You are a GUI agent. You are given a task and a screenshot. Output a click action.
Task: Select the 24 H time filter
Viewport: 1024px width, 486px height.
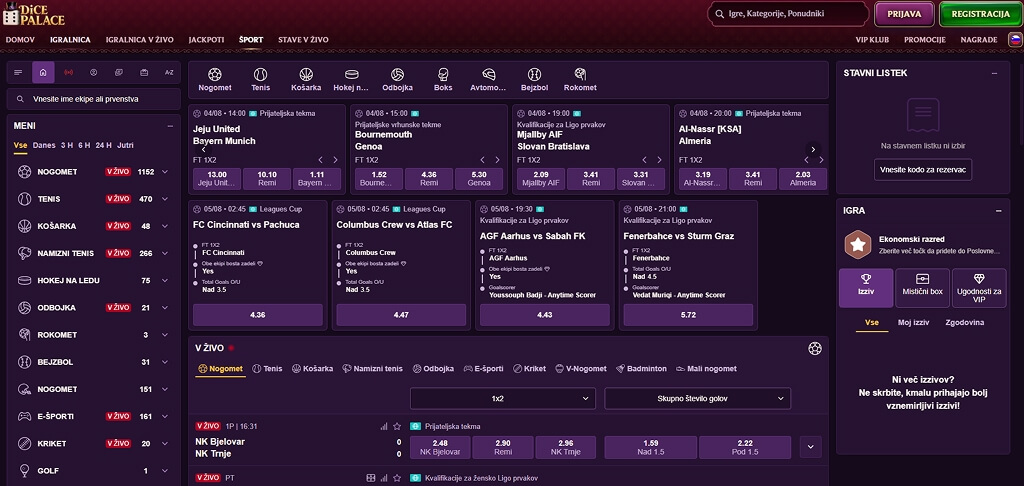(x=104, y=145)
